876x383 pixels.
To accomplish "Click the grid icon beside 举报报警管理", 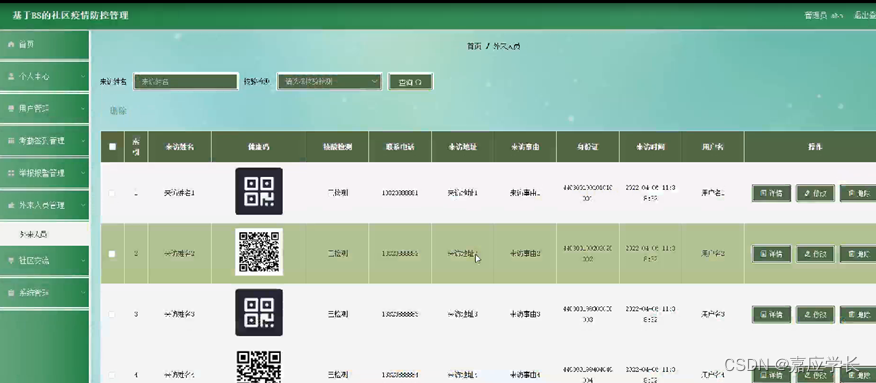I will (x=11, y=173).
